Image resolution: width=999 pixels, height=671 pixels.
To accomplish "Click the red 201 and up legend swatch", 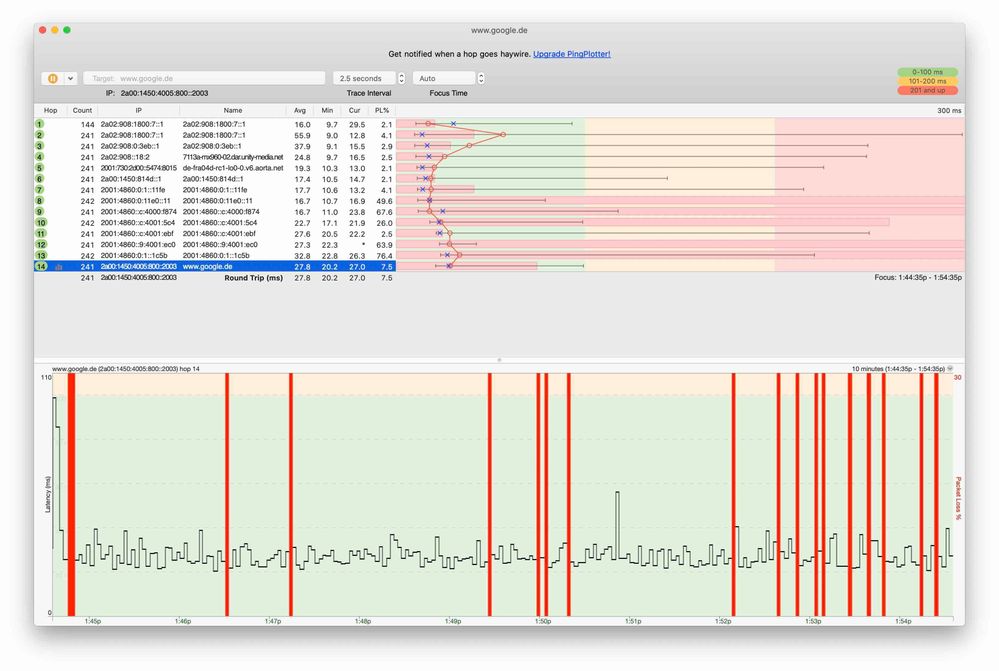I will pos(927,90).
